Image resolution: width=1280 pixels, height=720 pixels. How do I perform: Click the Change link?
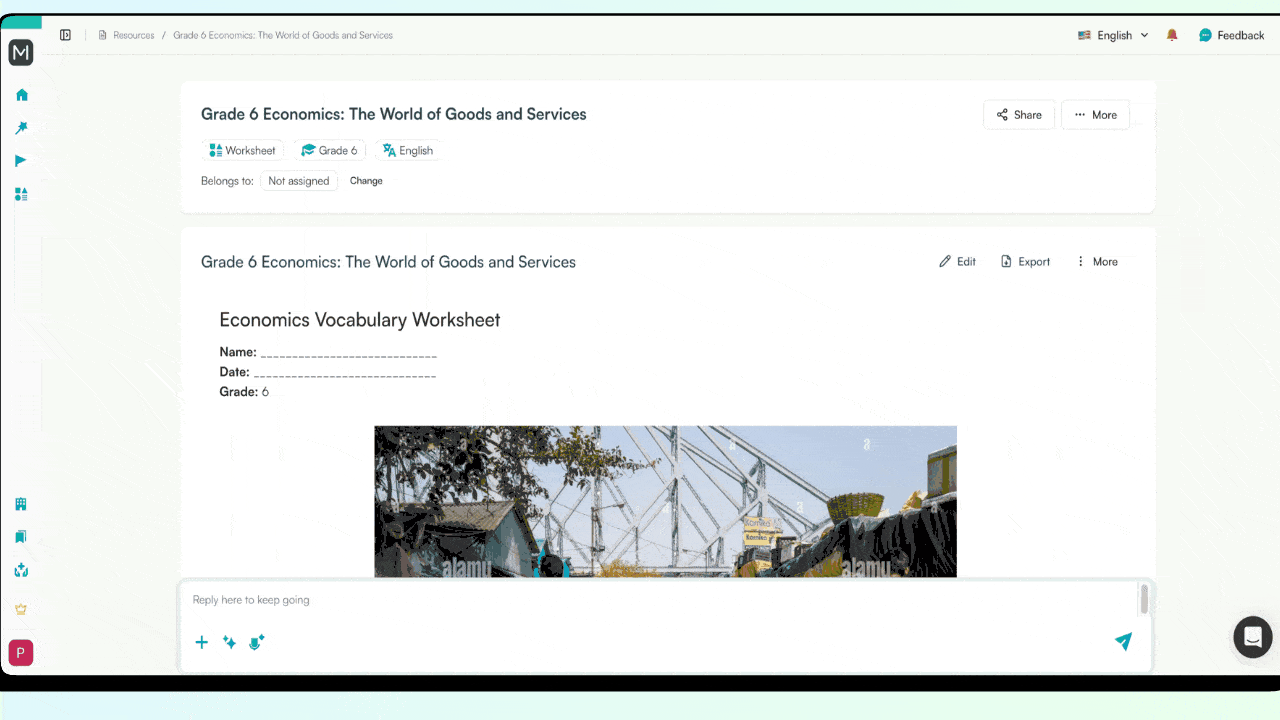[366, 181]
